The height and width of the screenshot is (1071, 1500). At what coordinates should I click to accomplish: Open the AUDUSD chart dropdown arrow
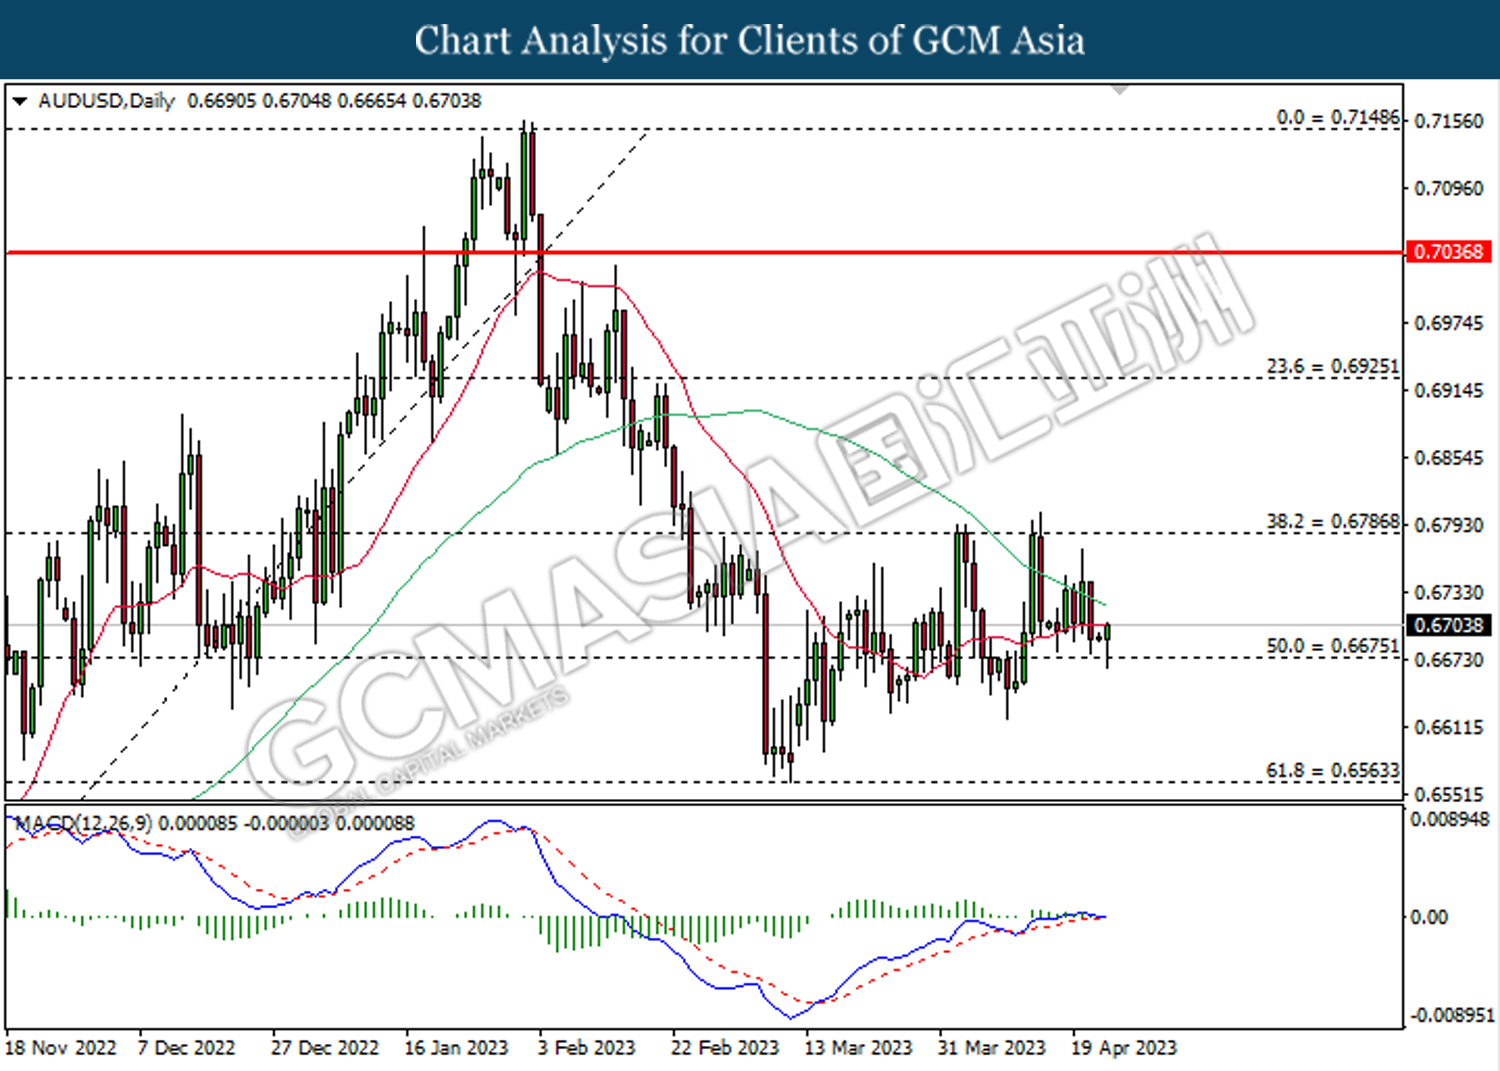[x=19, y=101]
